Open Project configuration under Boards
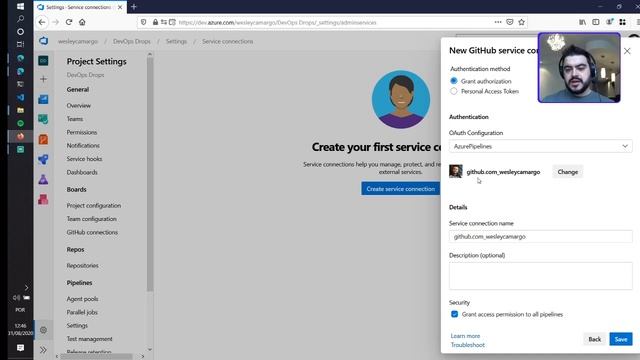Image resolution: width=640 pixels, height=360 pixels. tap(93, 205)
